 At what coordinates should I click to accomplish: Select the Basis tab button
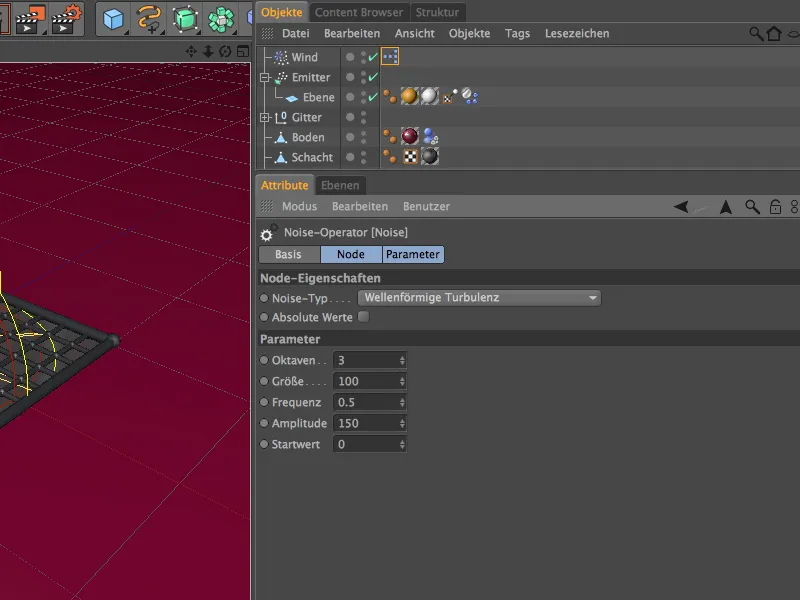click(x=289, y=254)
